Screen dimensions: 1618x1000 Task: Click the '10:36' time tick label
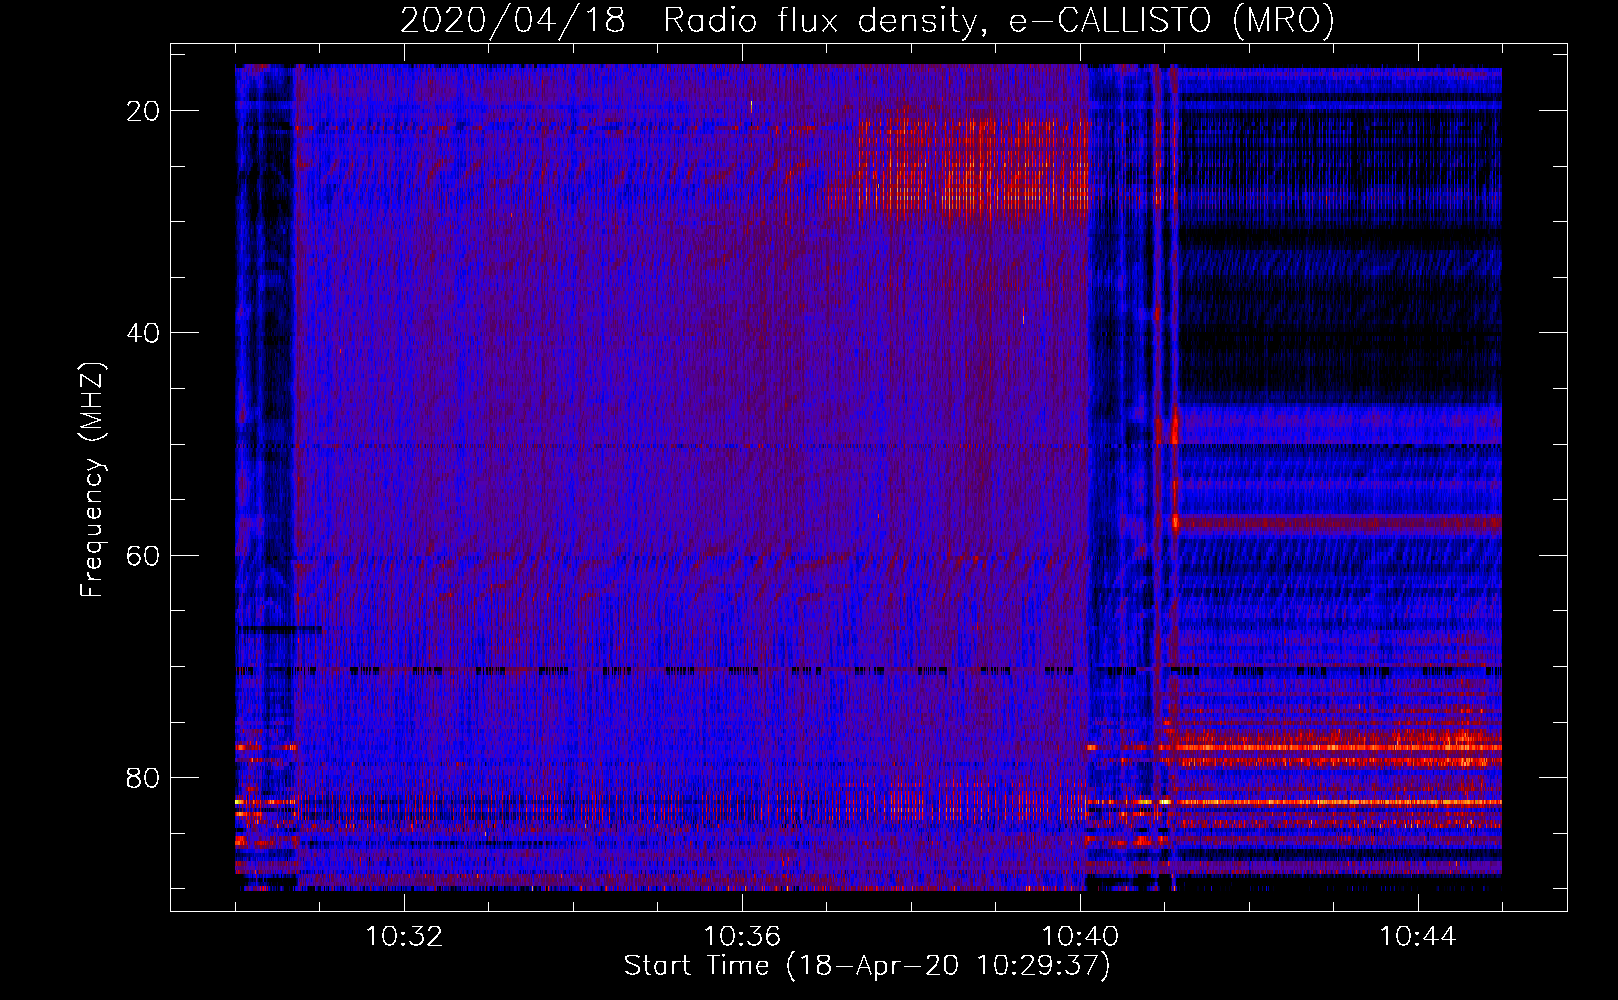tap(742, 937)
